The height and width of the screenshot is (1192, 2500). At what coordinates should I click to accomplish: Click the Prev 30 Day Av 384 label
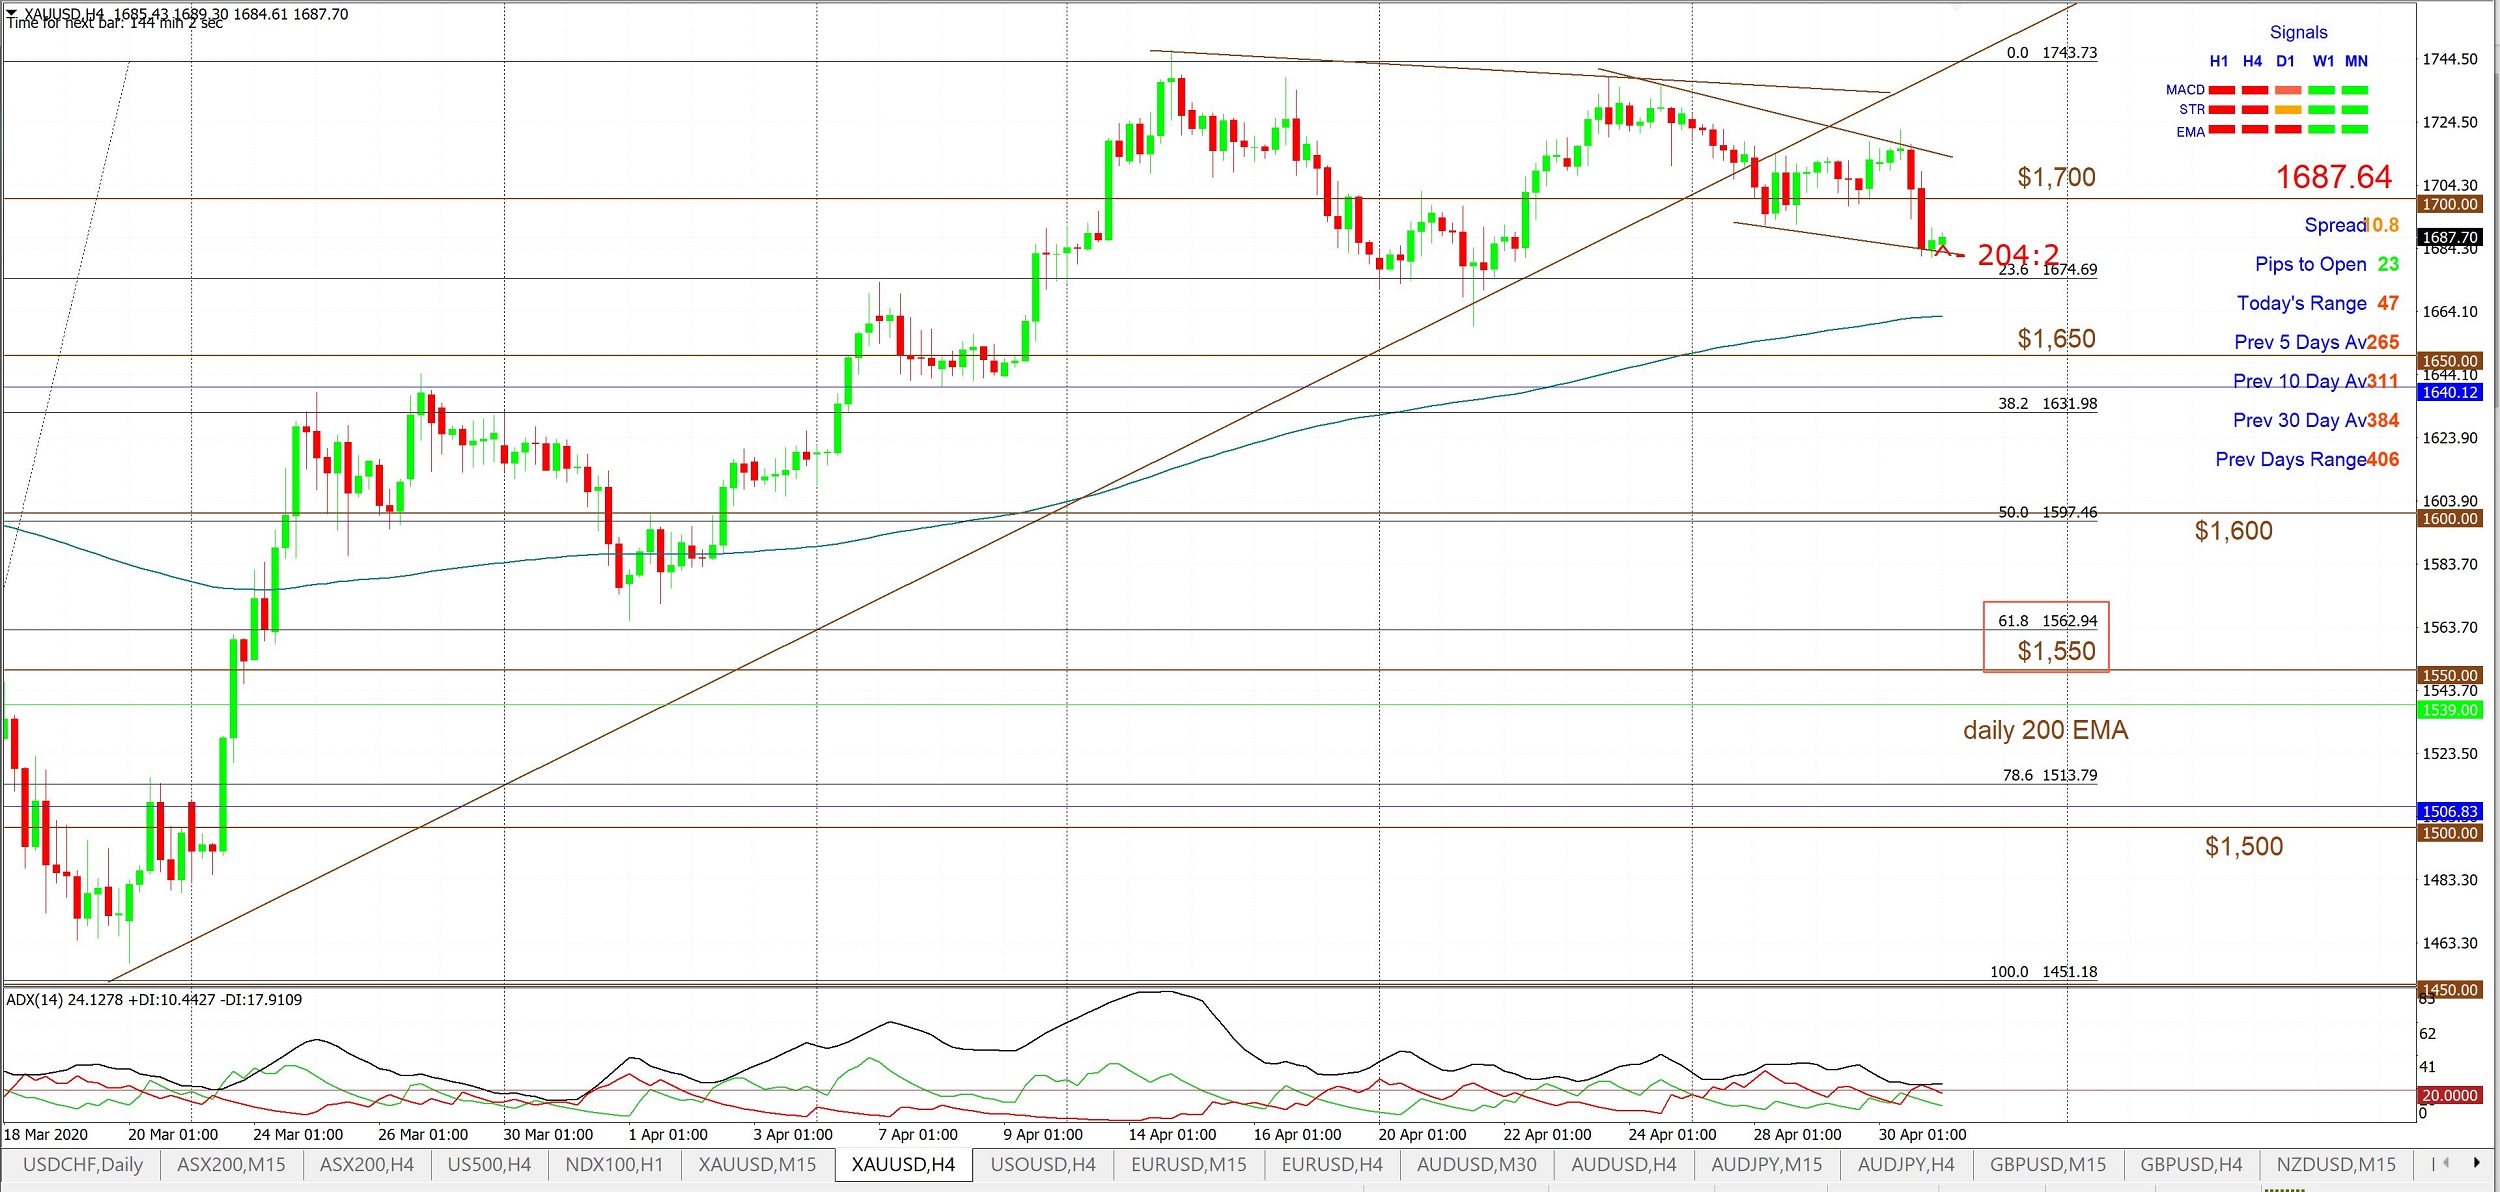pos(2315,420)
